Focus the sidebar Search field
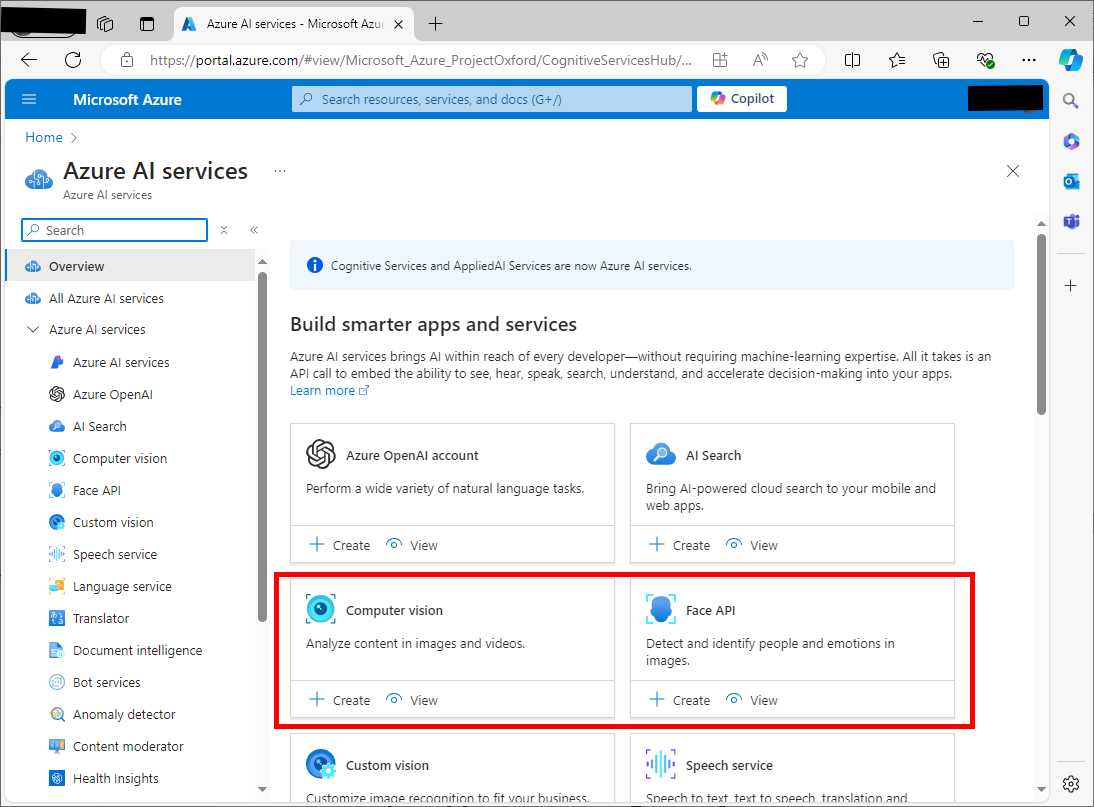 pos(114,230)
